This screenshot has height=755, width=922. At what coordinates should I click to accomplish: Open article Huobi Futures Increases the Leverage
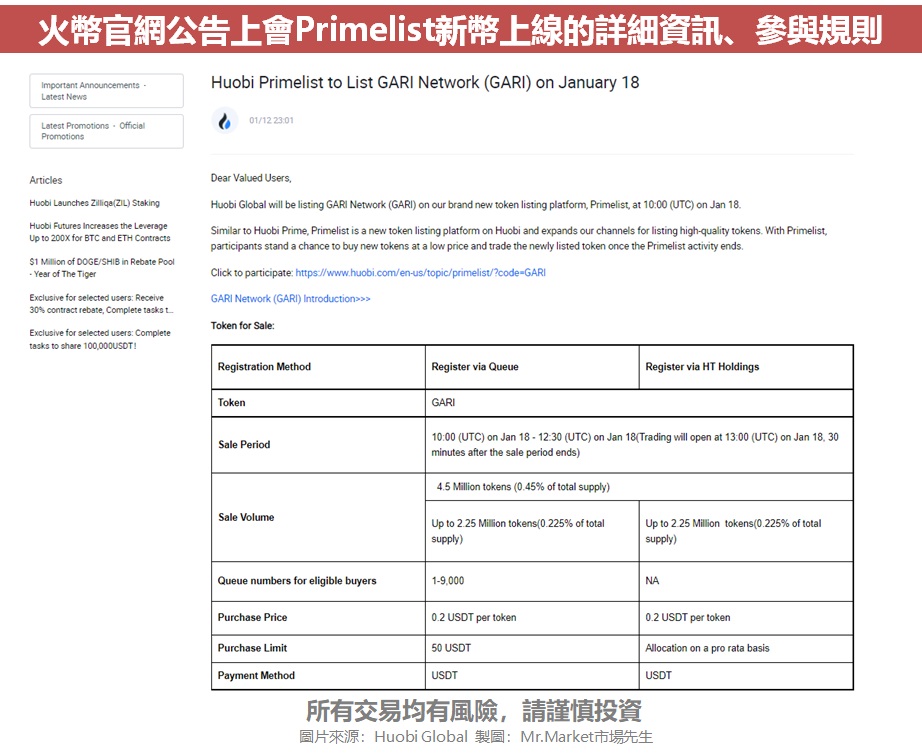point(100,232)
